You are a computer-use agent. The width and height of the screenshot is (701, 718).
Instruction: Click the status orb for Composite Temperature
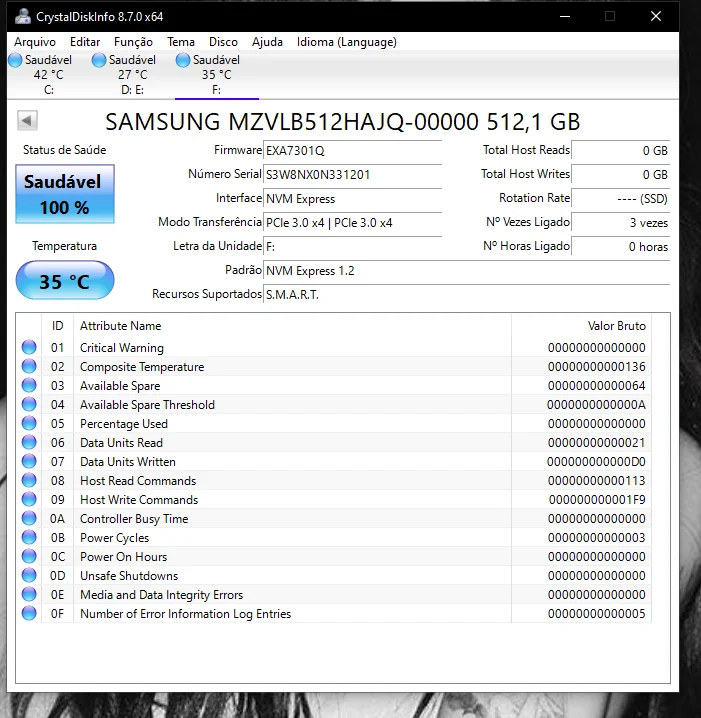(x=29, y=366)
